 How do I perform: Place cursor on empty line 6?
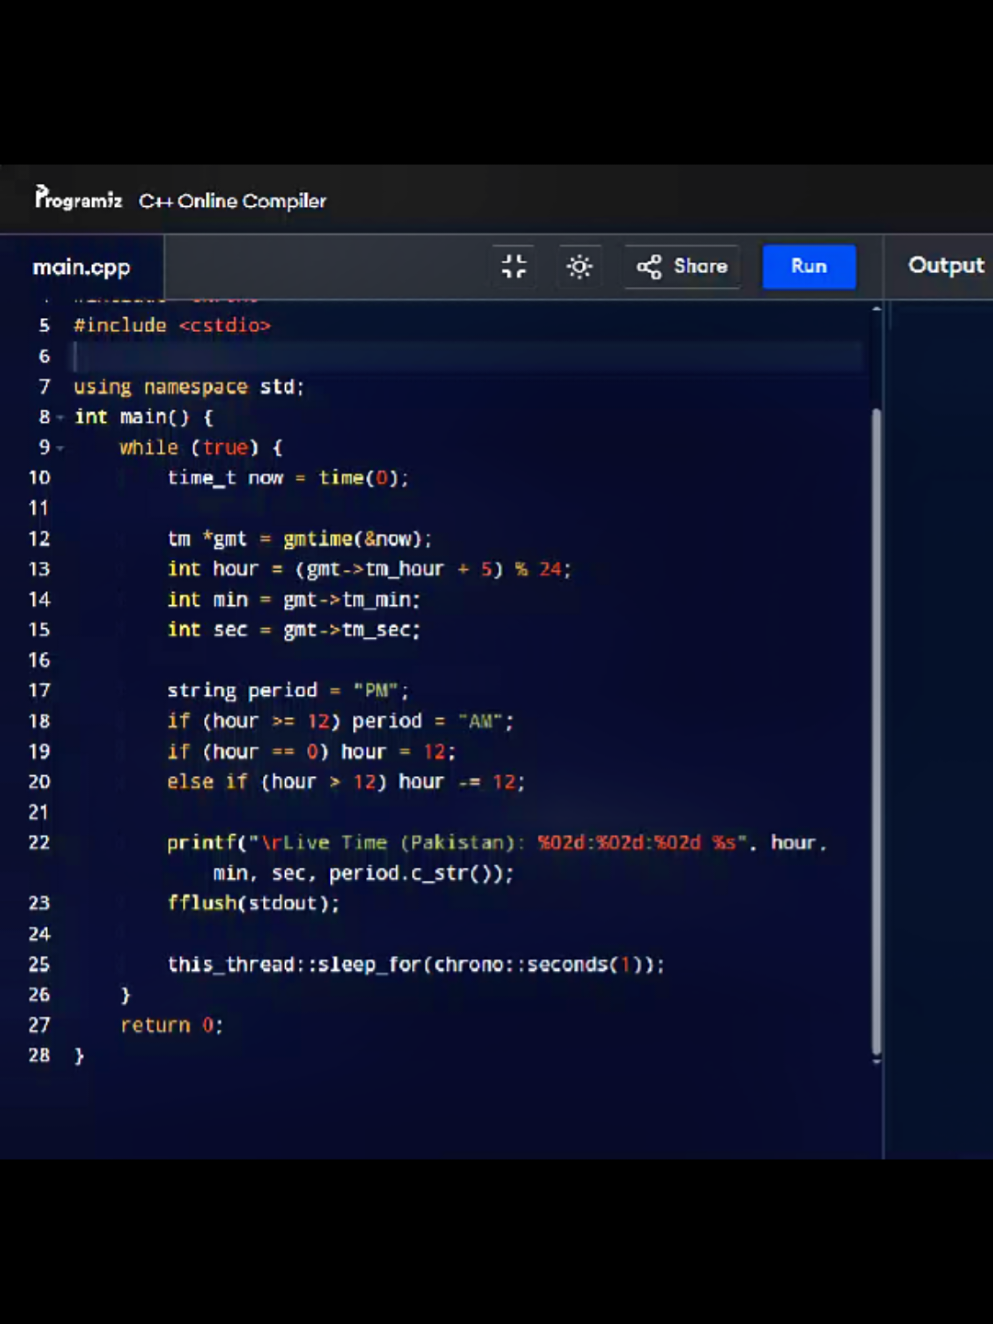coord(468,356)
